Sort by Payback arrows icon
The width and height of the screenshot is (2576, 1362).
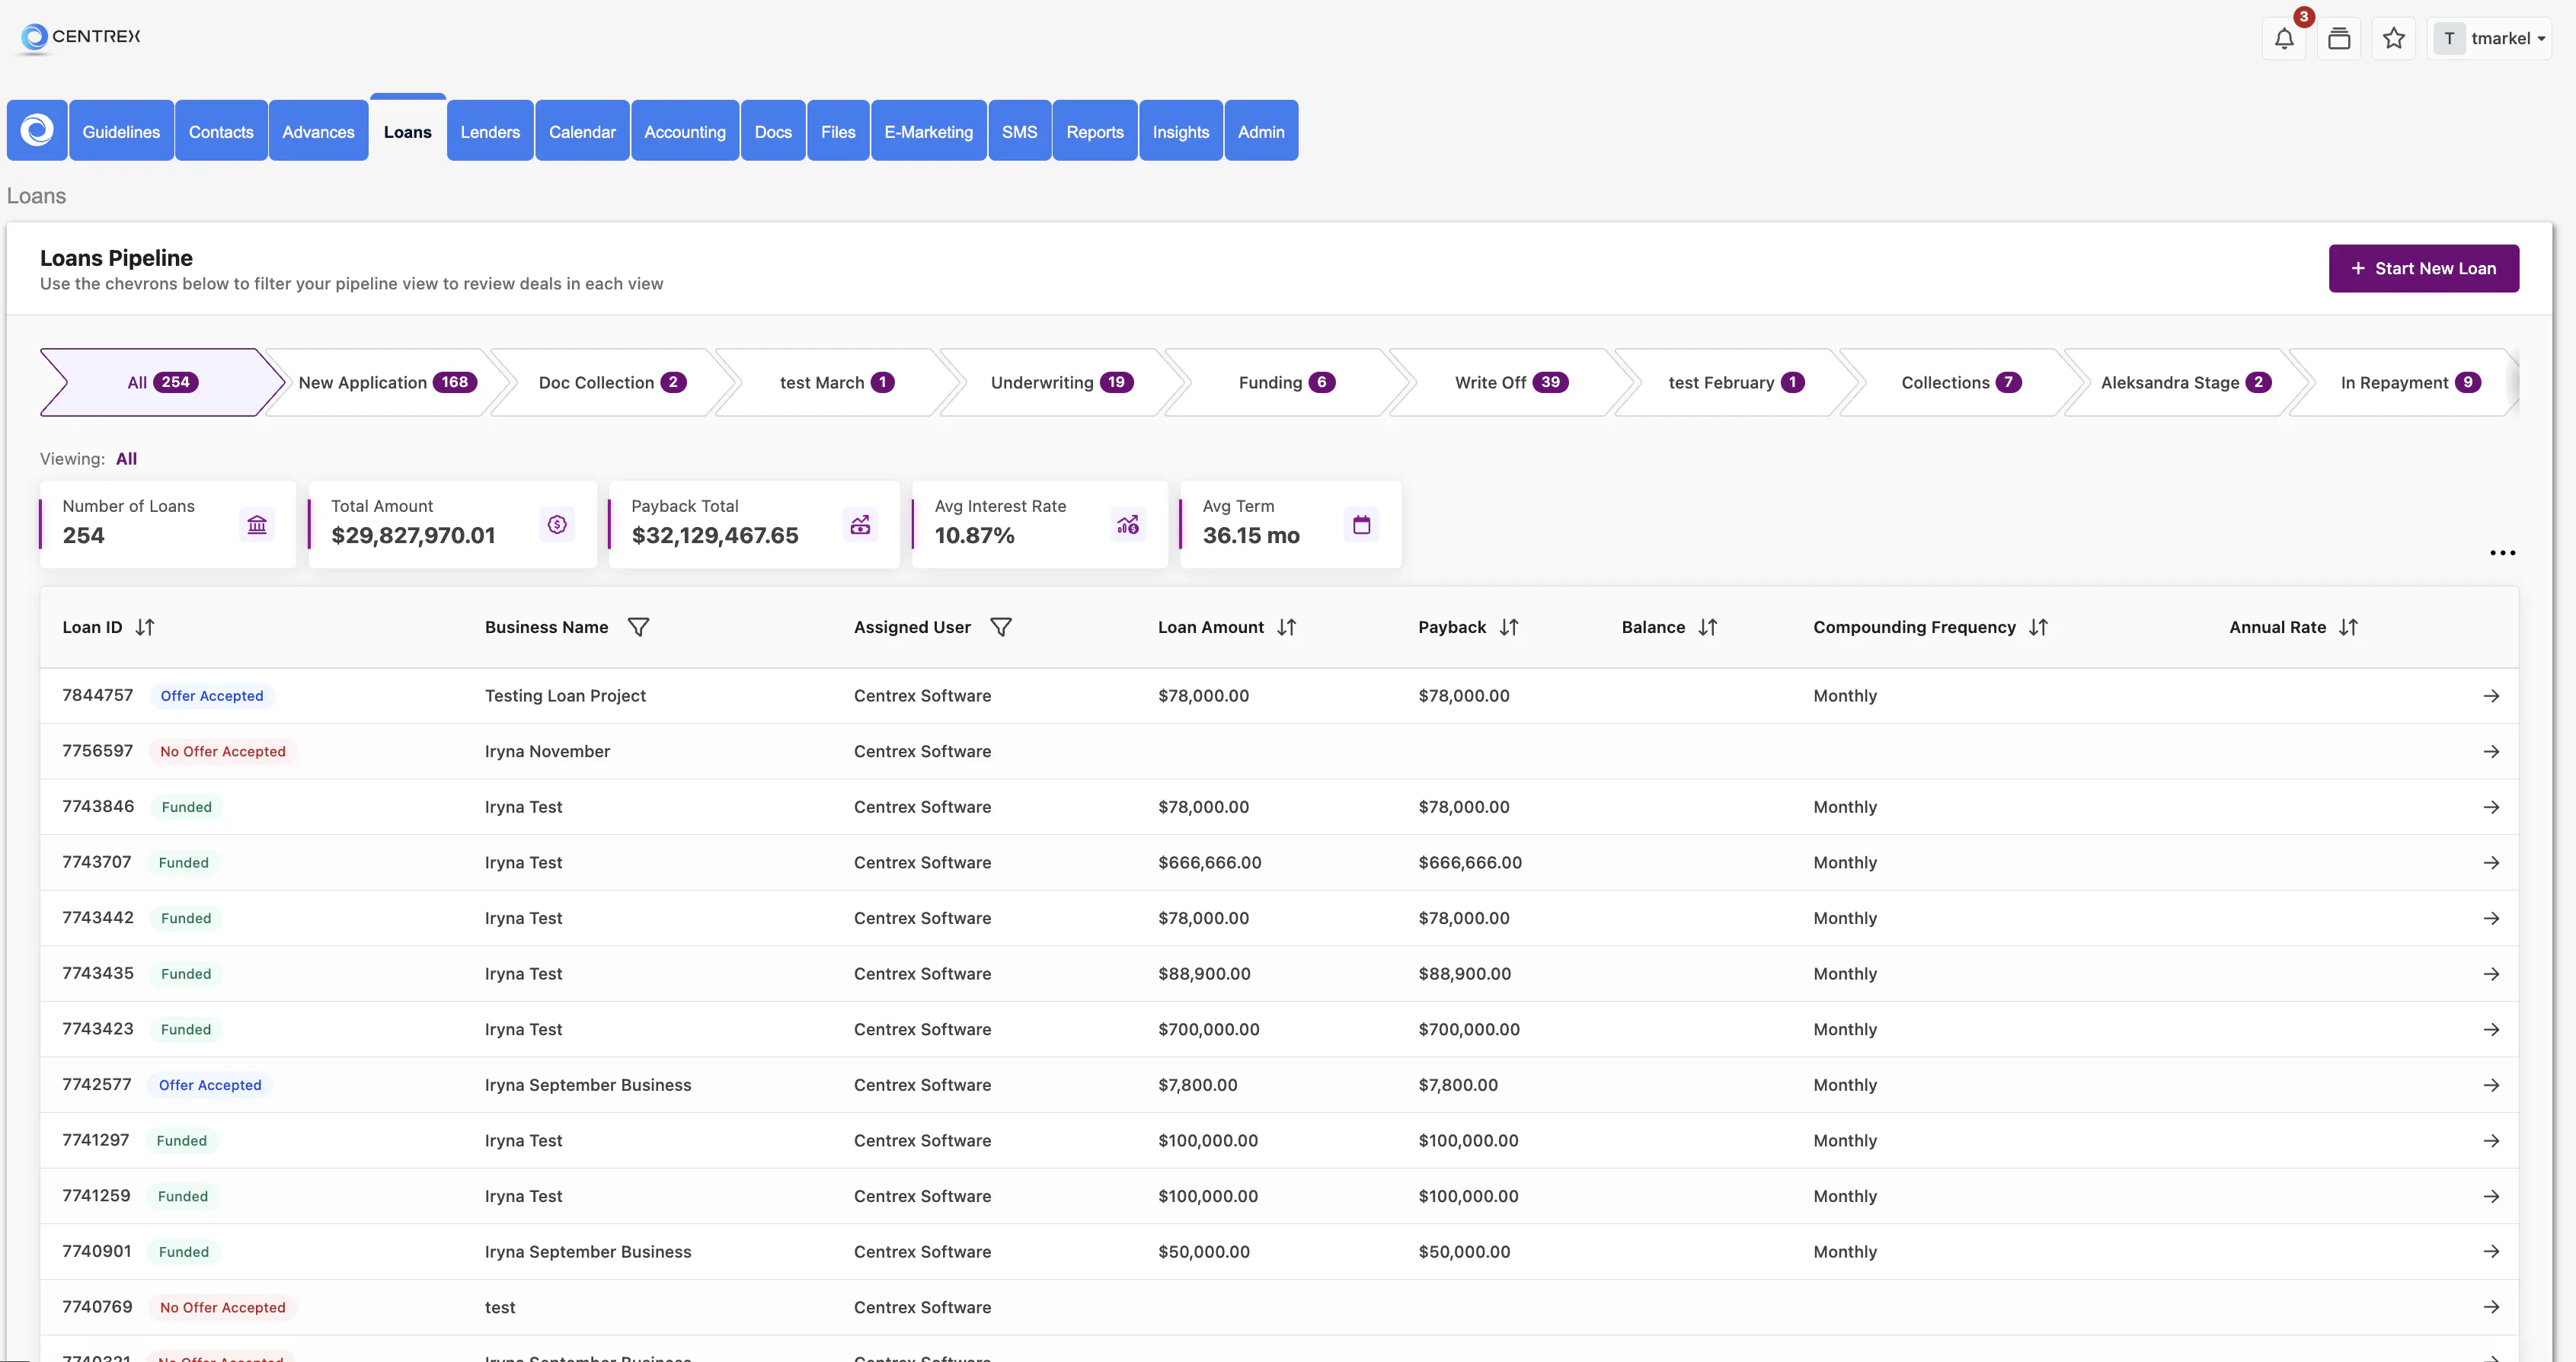point(1509,627)
